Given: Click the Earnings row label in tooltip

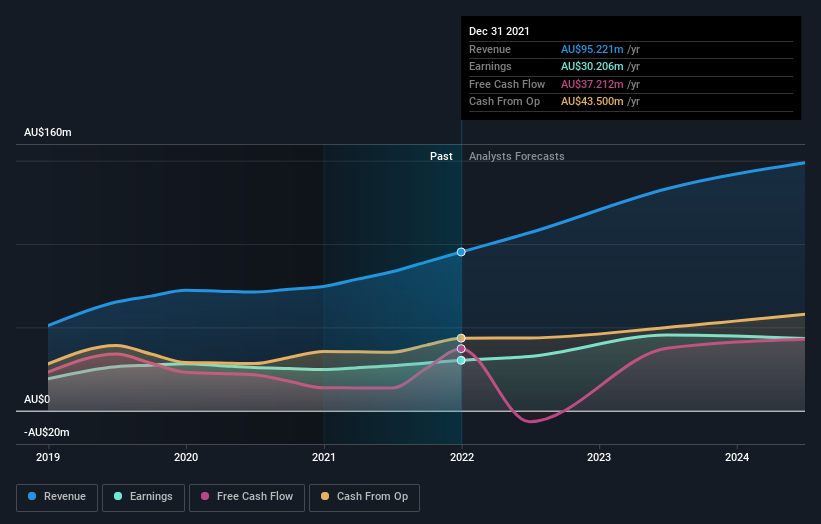Looking at the screenshot, I should coord(490,66).
